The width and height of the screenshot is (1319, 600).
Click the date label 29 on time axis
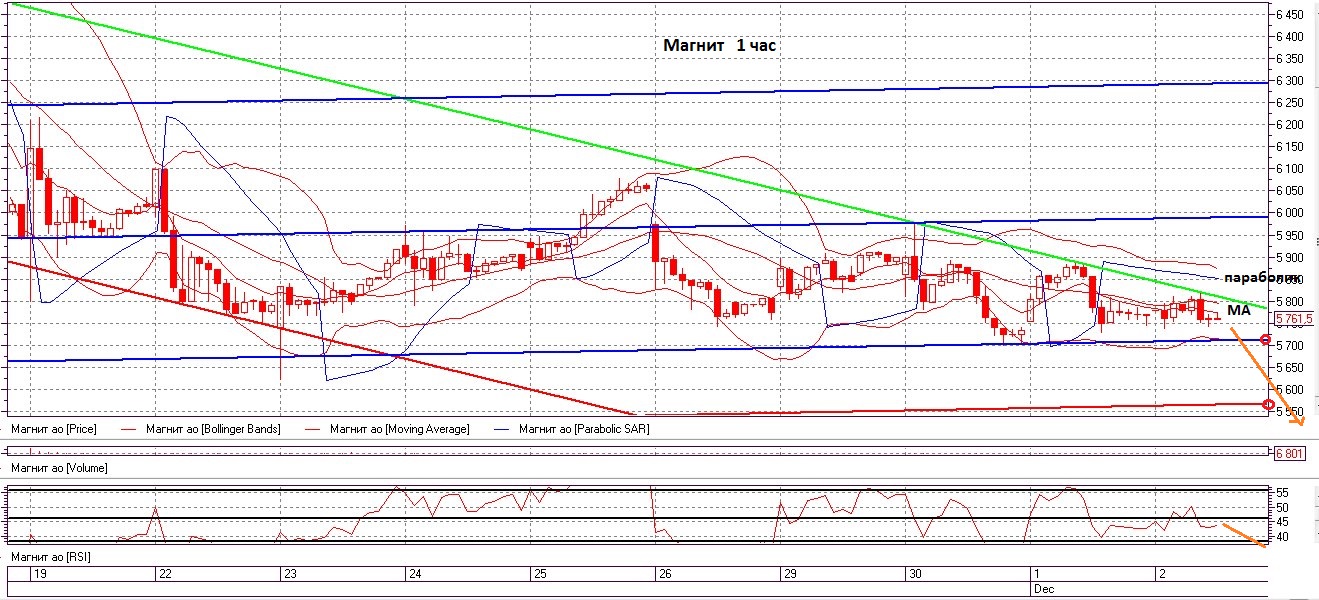789,574
